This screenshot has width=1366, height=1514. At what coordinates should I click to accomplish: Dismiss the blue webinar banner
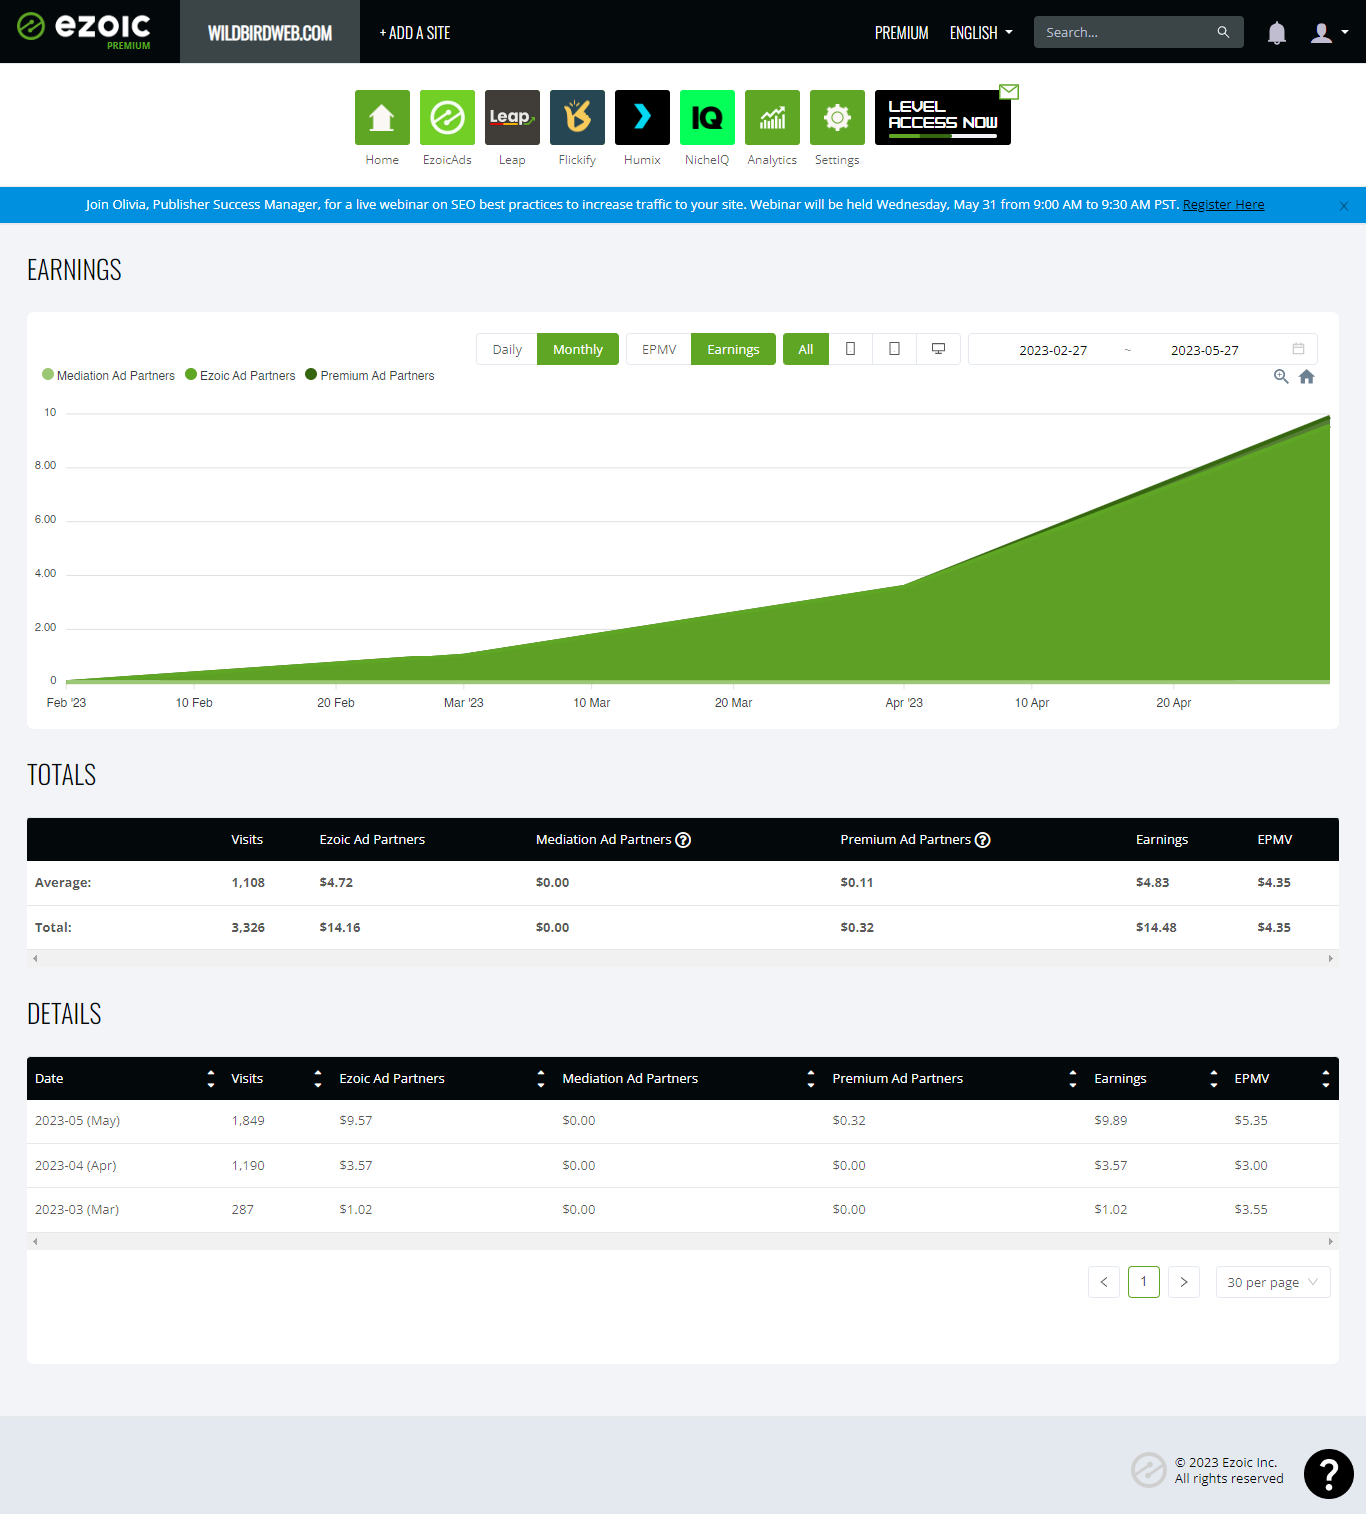point(1344,206)
